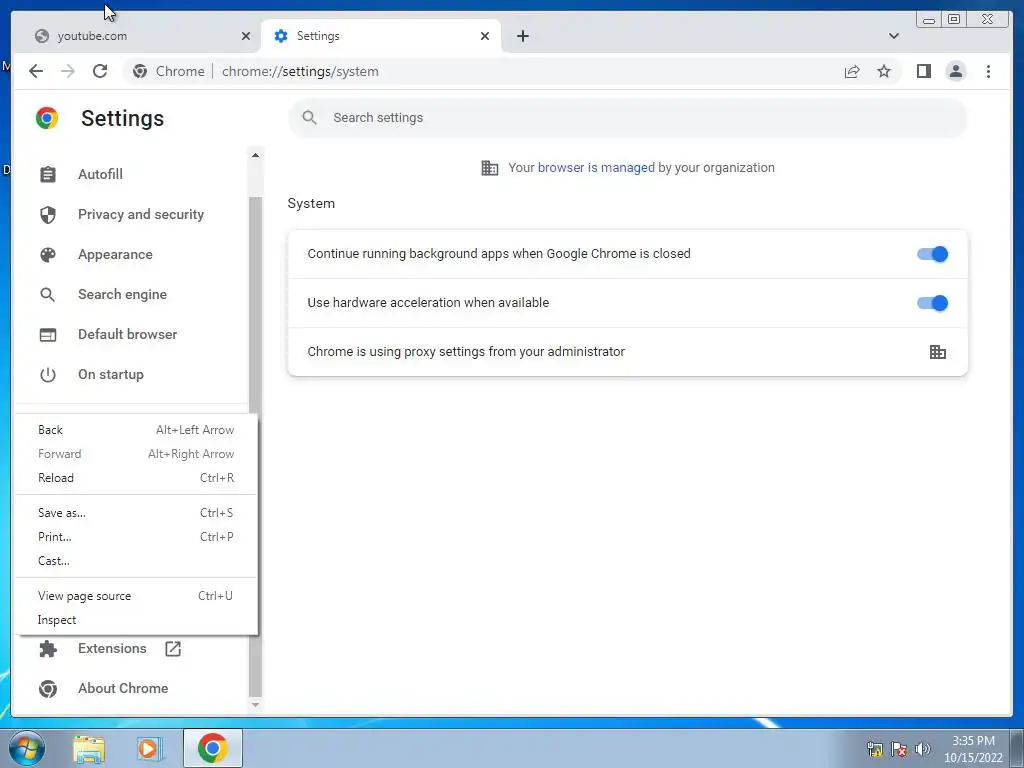Click sidebar scrollbar down arrow
Viewport: 1024px width, 768px height.
[255, 705]
